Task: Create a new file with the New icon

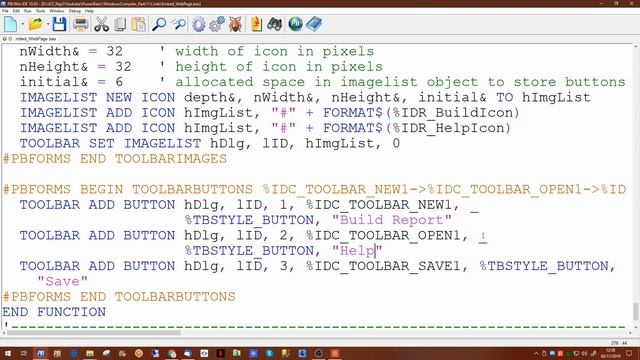Action: pyautogui.click(x=10, y=24)
